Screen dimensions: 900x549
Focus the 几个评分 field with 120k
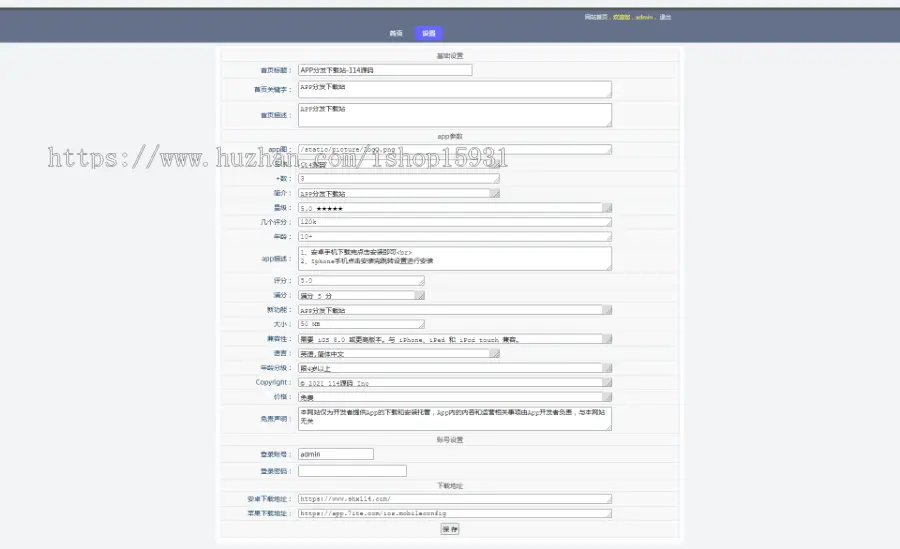pyautogui.click(x=455, y=222)
